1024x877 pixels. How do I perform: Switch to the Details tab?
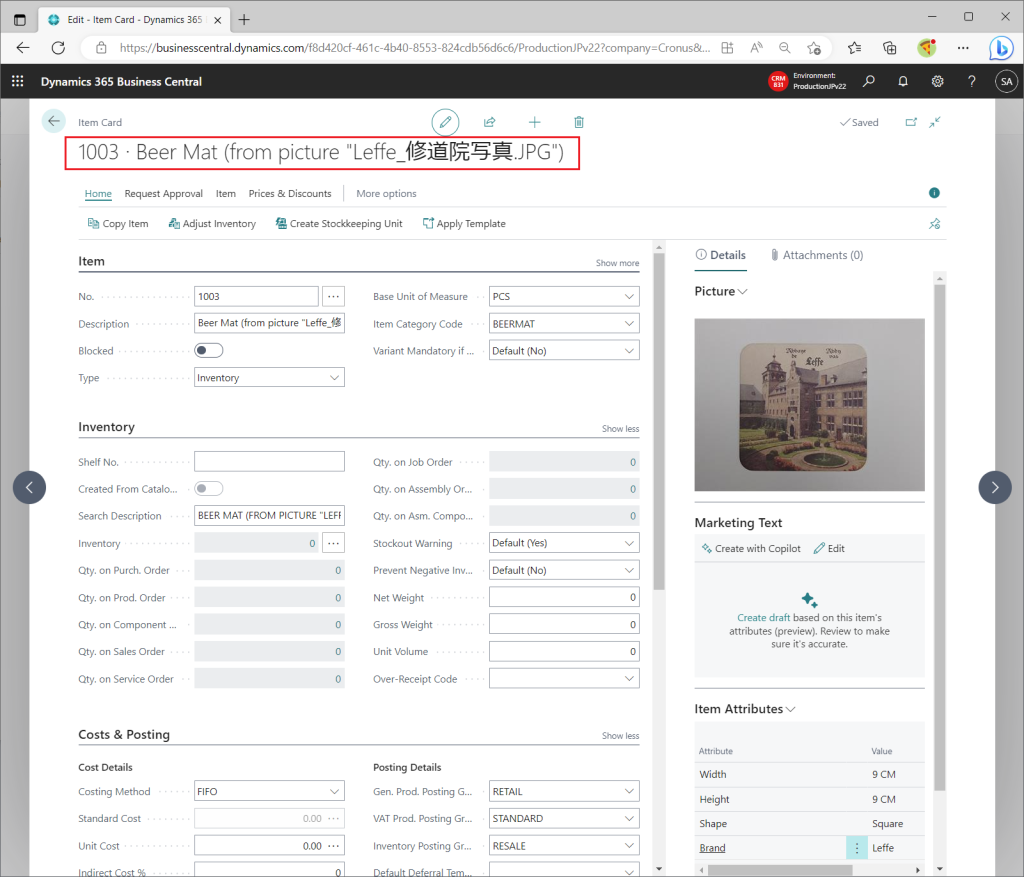pos(720,255)
